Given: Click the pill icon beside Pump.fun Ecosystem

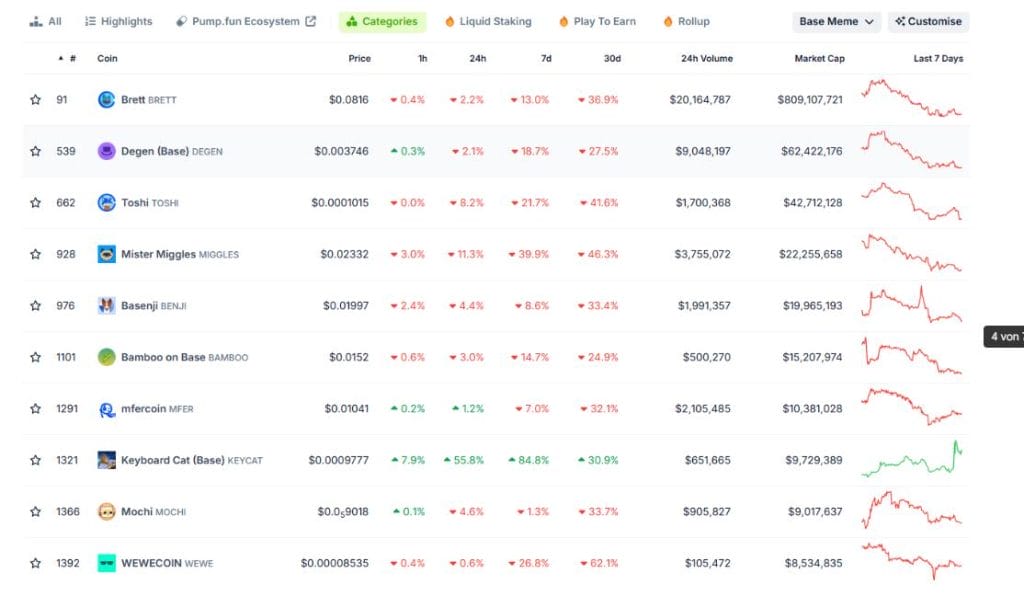Looking at the screenshot, I should click(182, 22).
